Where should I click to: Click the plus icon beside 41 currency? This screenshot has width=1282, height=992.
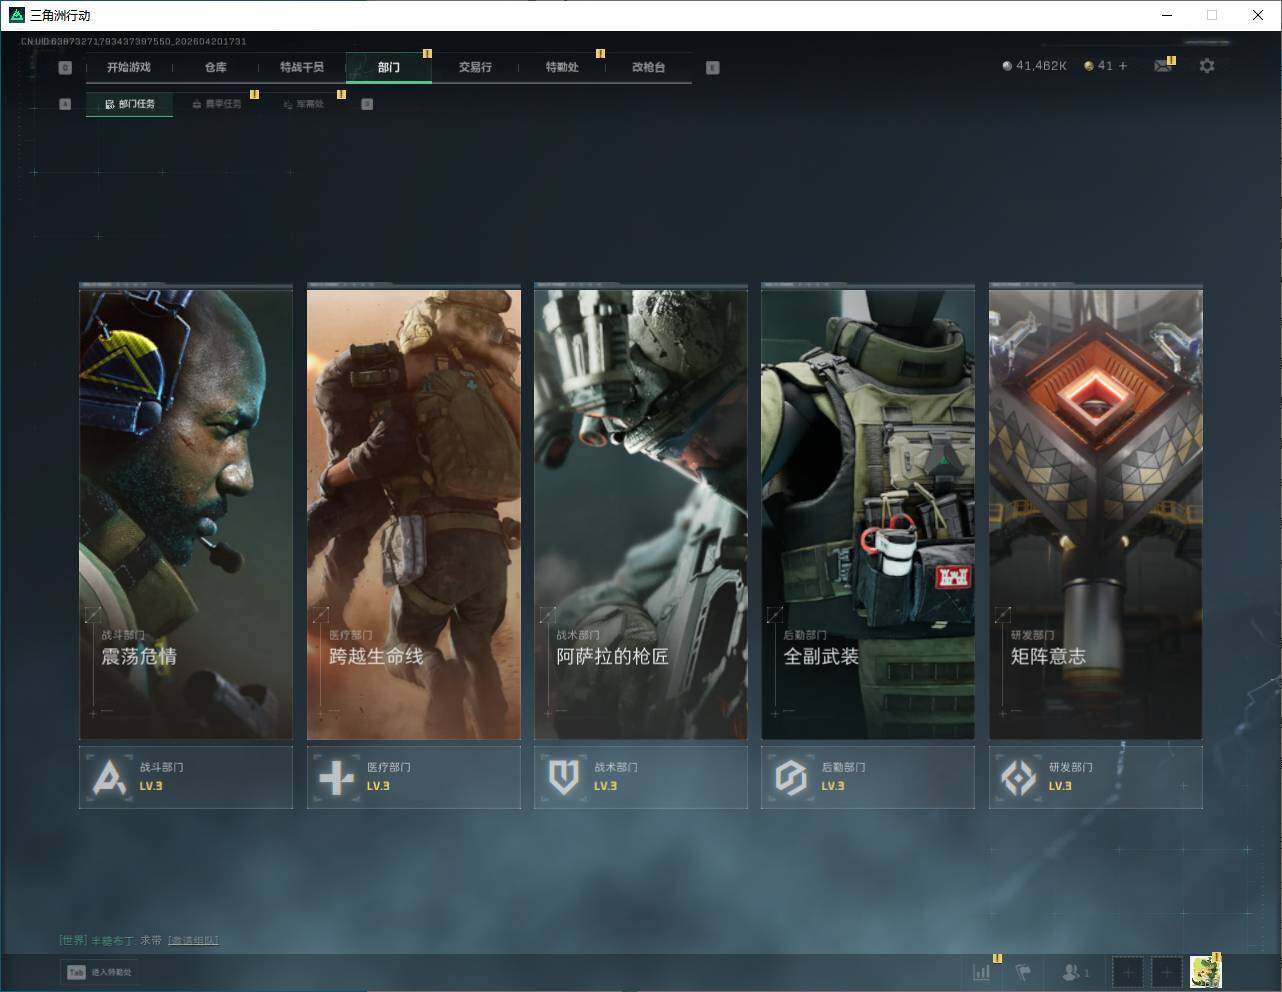pyautogui.click(x=1123, y=66)
